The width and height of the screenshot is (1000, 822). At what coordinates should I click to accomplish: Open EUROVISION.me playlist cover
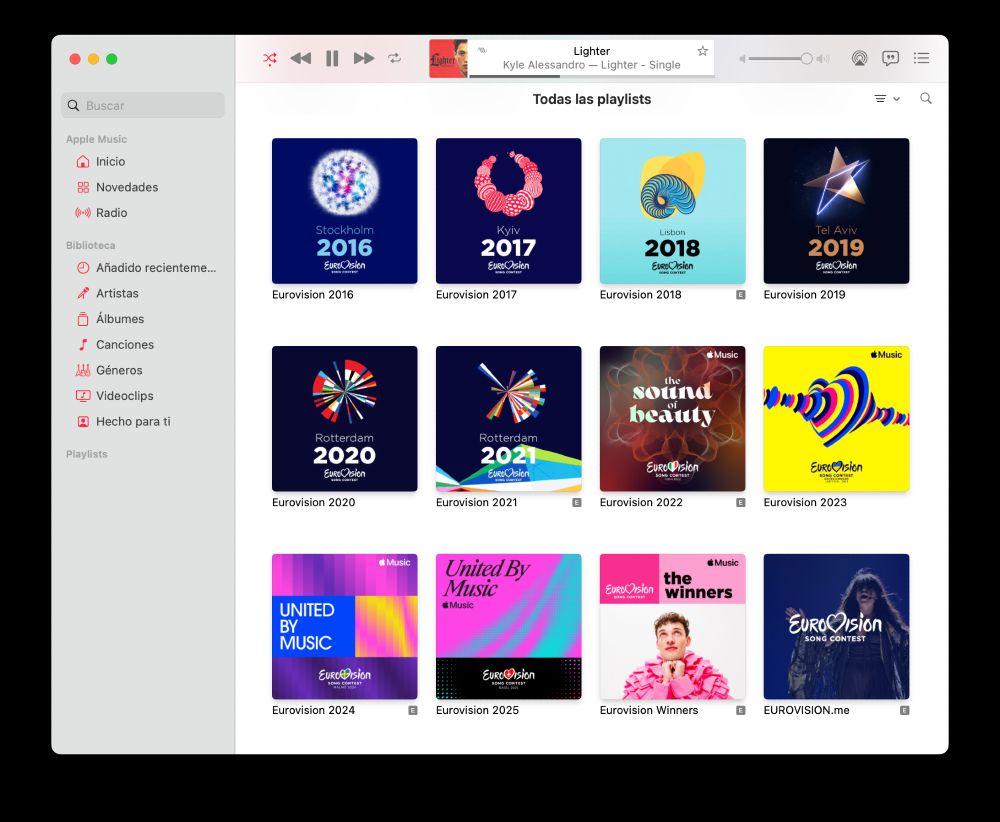[836, 627]
